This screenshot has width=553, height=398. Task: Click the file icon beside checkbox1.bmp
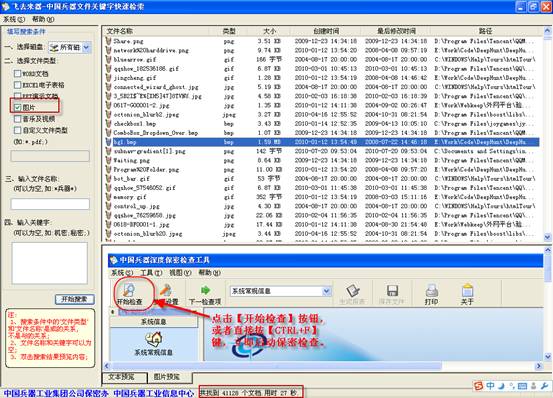[x=109, y=124]
